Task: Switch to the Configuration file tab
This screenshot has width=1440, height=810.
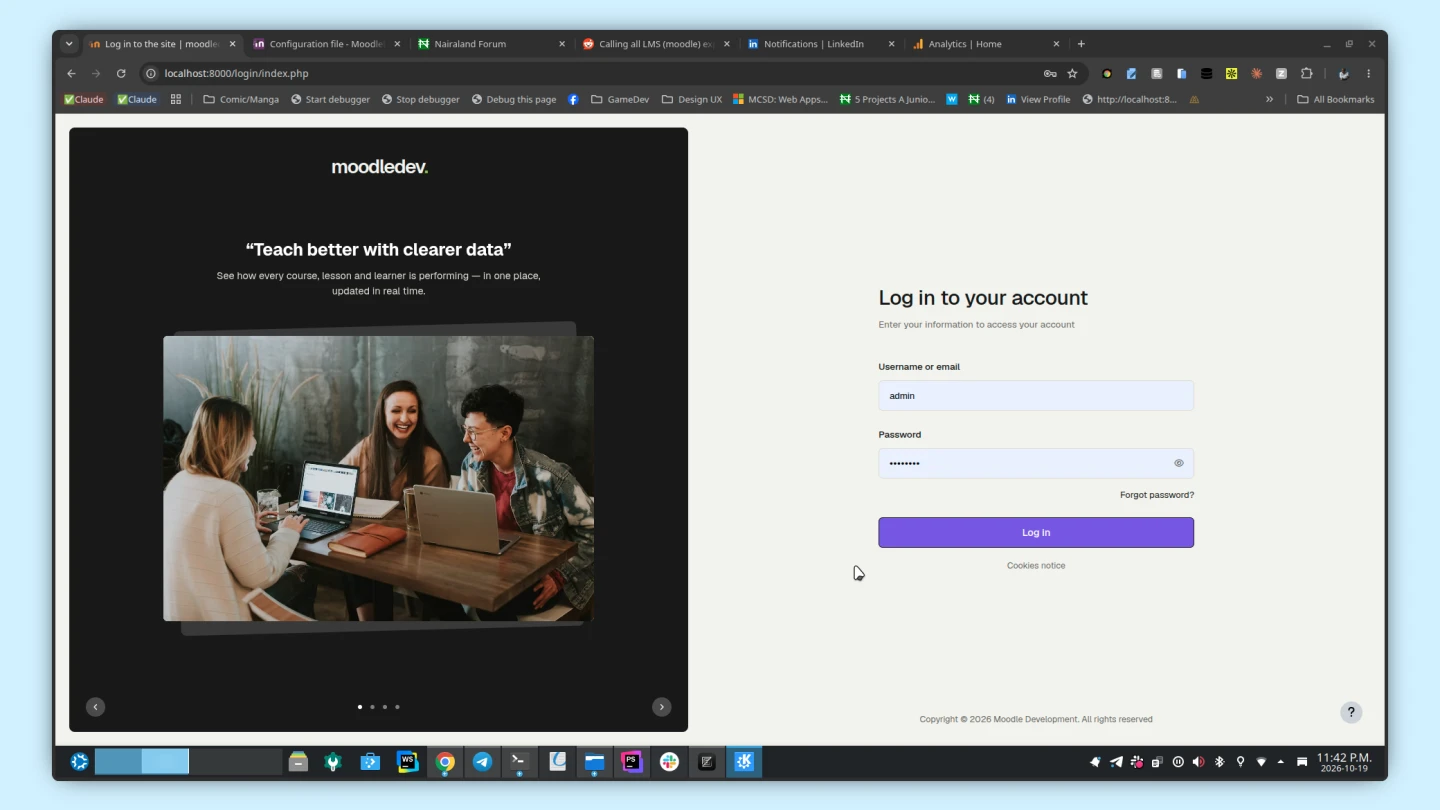Action: (325, 44)
